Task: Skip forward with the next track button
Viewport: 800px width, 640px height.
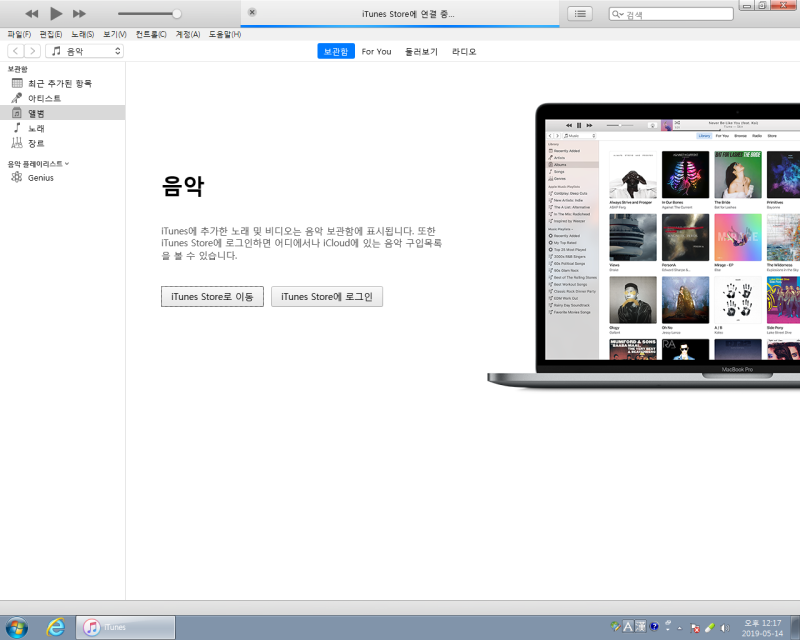Action: pyautogui.click(x=79, y=14)
